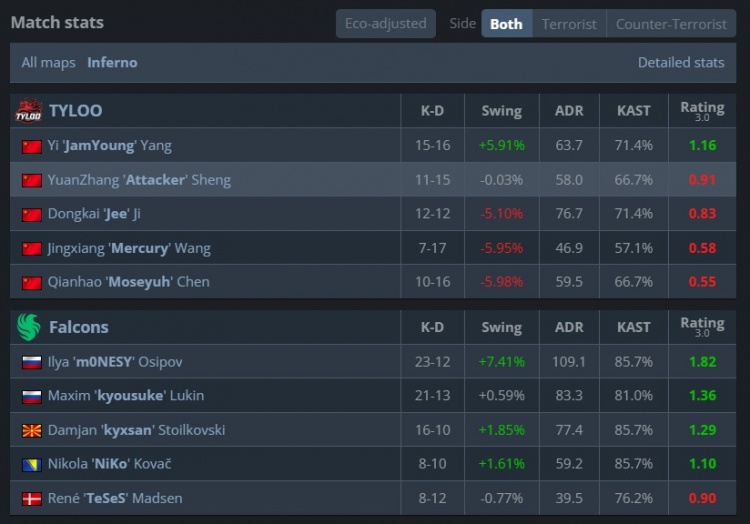The height and width of the screenshot is (524, 750).
Task: Select the Both sides option
Action: (506, 24)
